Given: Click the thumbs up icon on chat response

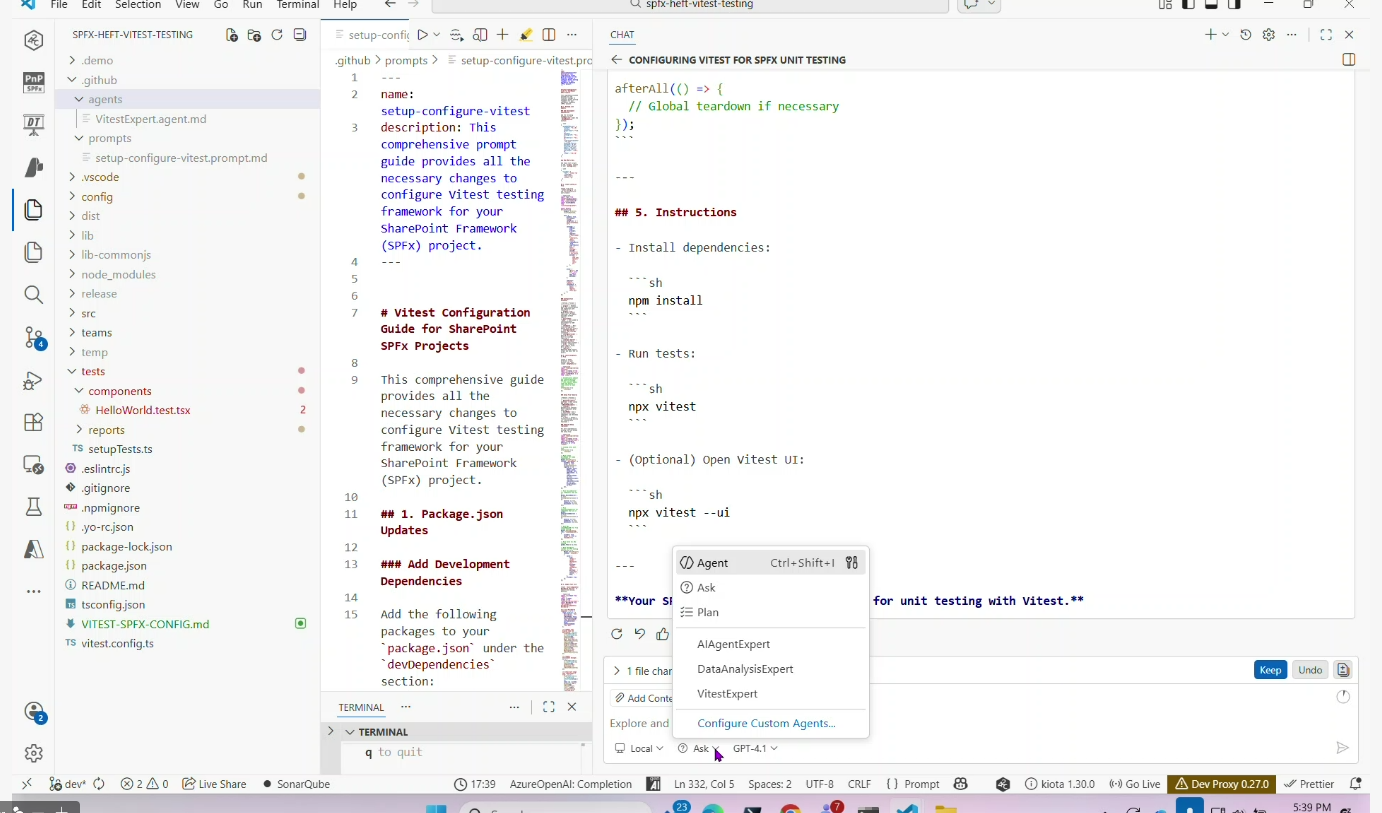Looking at the screenshot, I should [662, 634].
